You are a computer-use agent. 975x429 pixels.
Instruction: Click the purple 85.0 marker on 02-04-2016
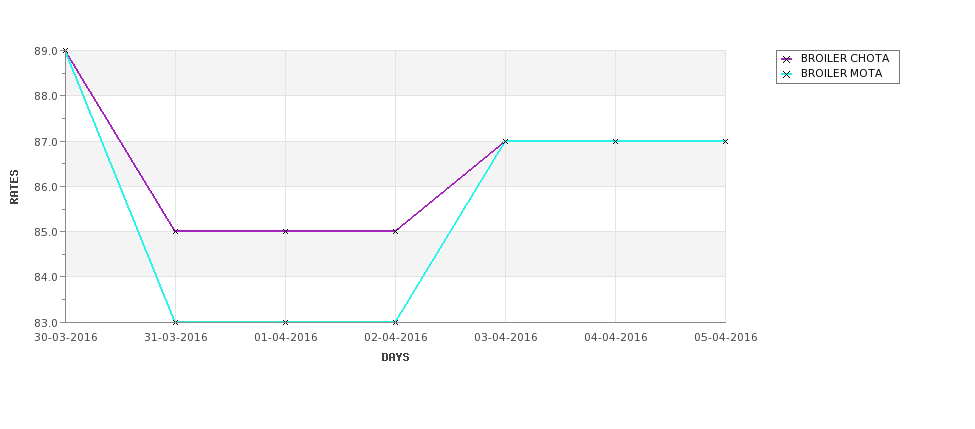pos(395,231)
